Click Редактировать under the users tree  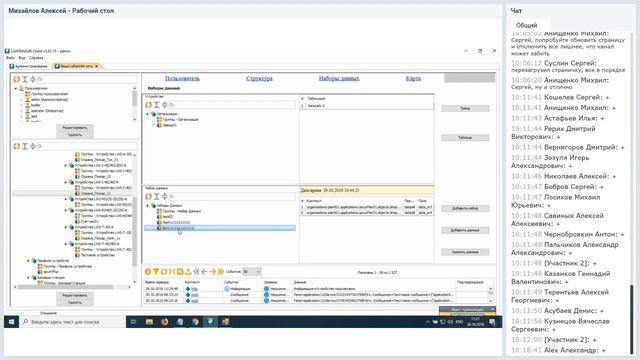pyautogui.click(x=75, y=128)
